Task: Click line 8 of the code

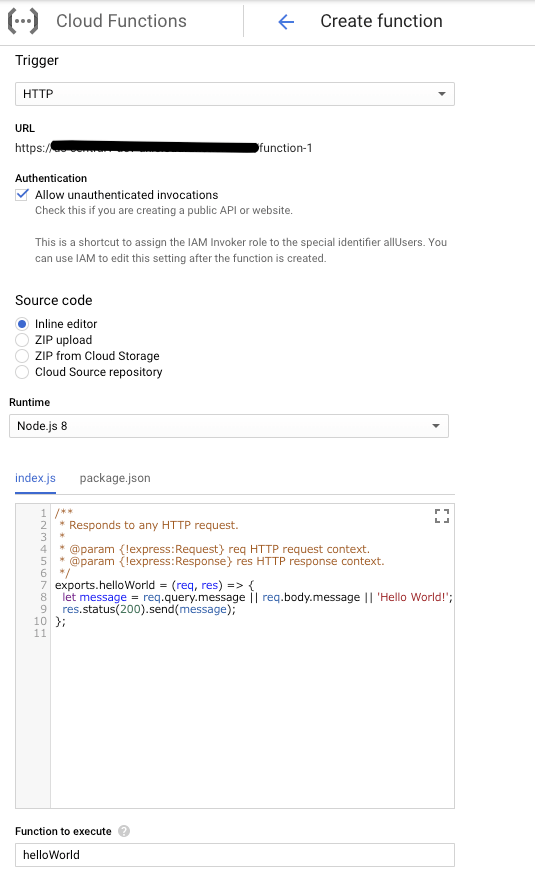Action: pyautogui.click(x=257, y=597)
